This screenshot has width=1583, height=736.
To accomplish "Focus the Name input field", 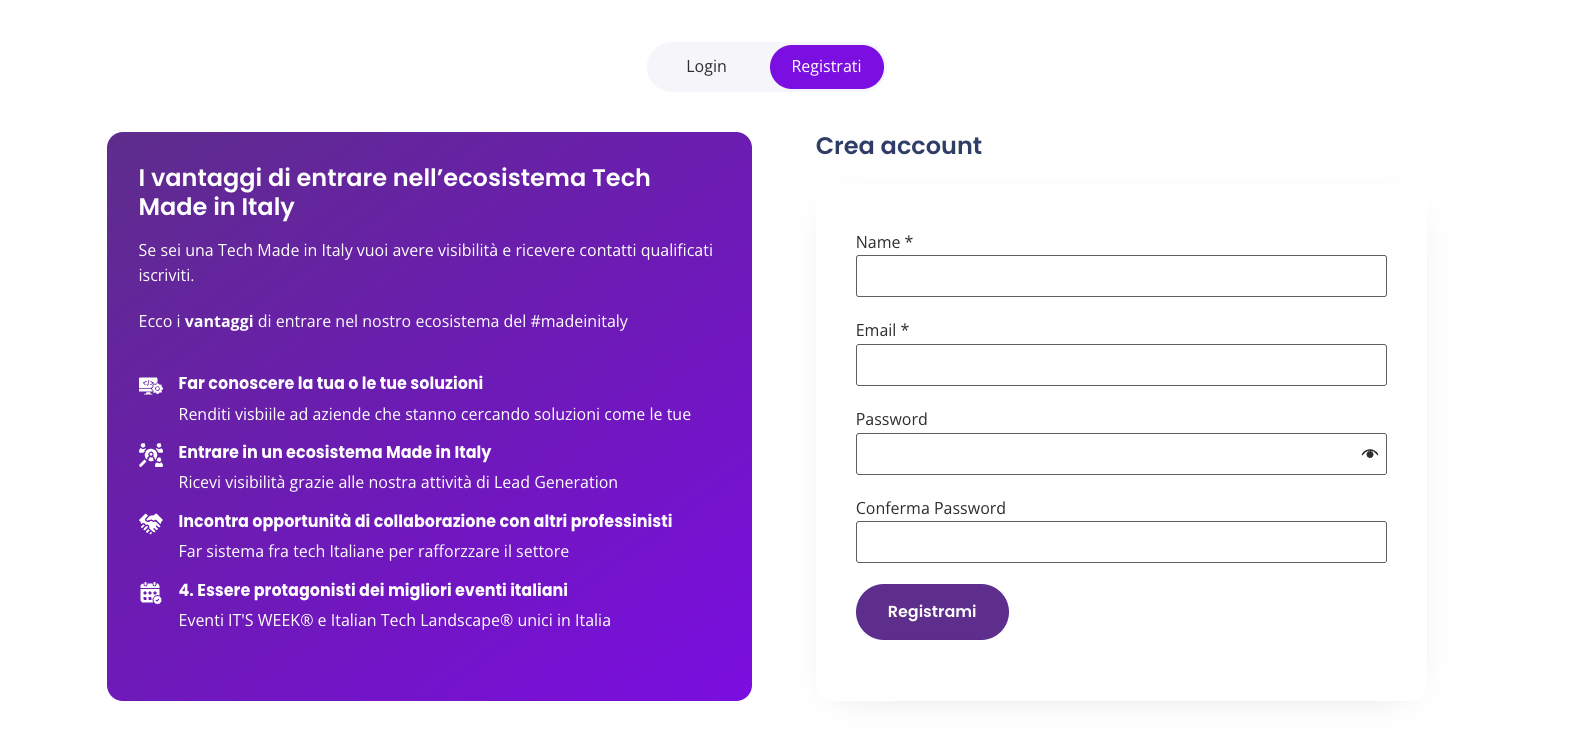I will pyautogui.click(x=1121, y=276).
